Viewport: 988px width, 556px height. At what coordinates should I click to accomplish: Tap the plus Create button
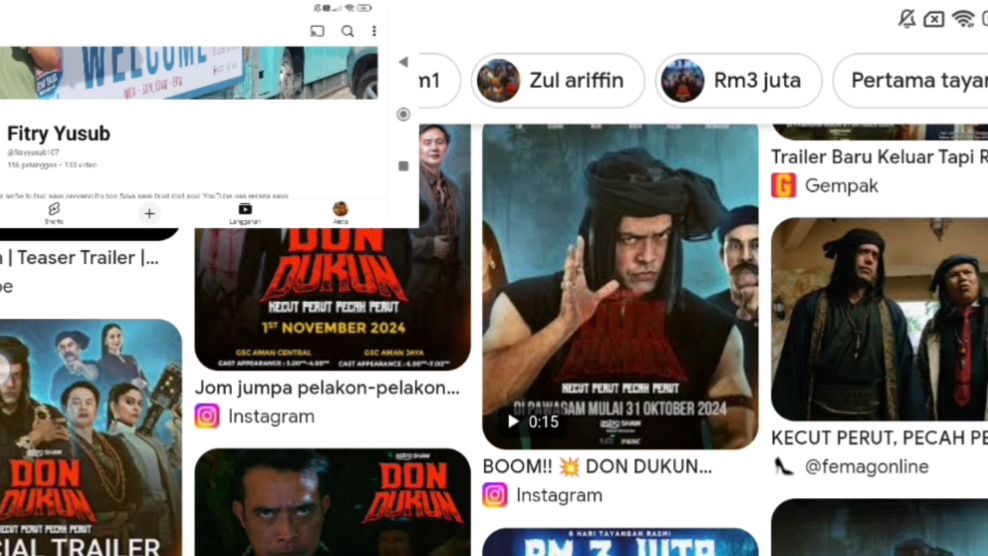pyautogui.click(x=149, y=214)
